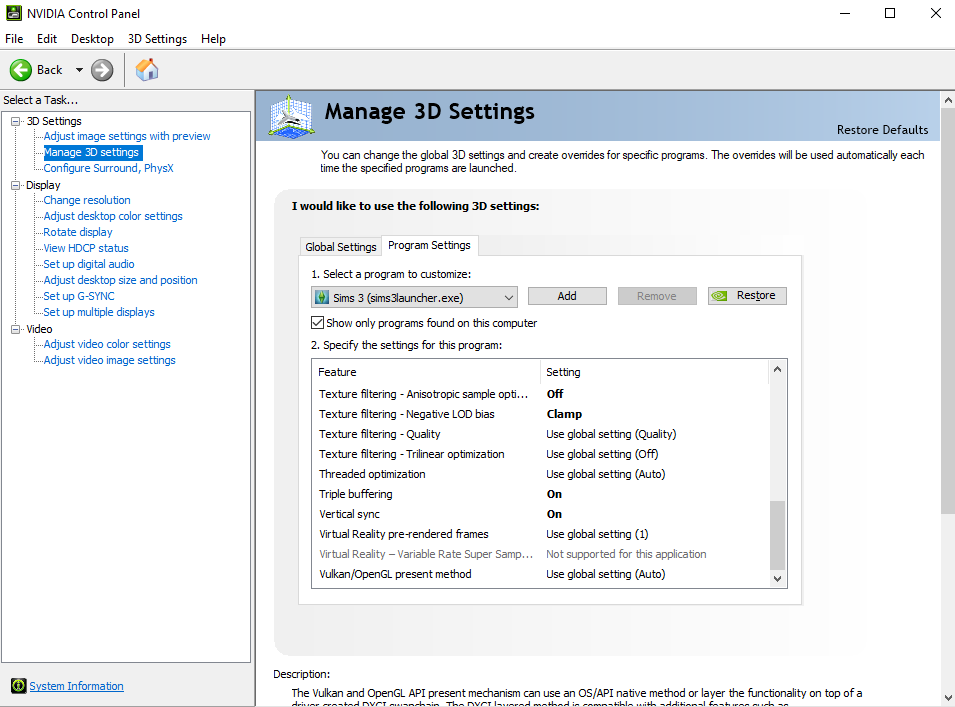
Task: Click main panel scroll up arrow
Action: click(x=948, y=100)
